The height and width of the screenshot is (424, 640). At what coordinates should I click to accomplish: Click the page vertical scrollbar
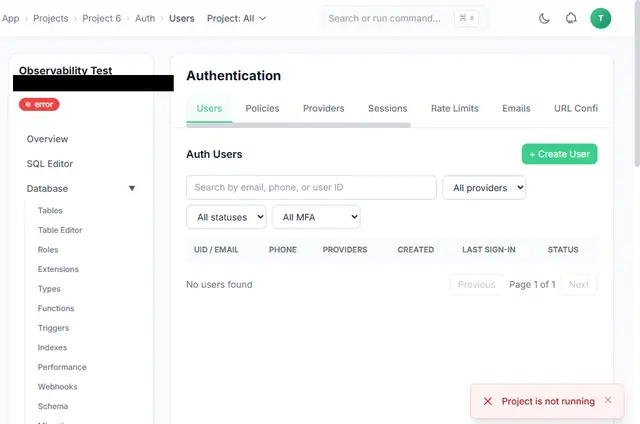[x=637, y=86]
